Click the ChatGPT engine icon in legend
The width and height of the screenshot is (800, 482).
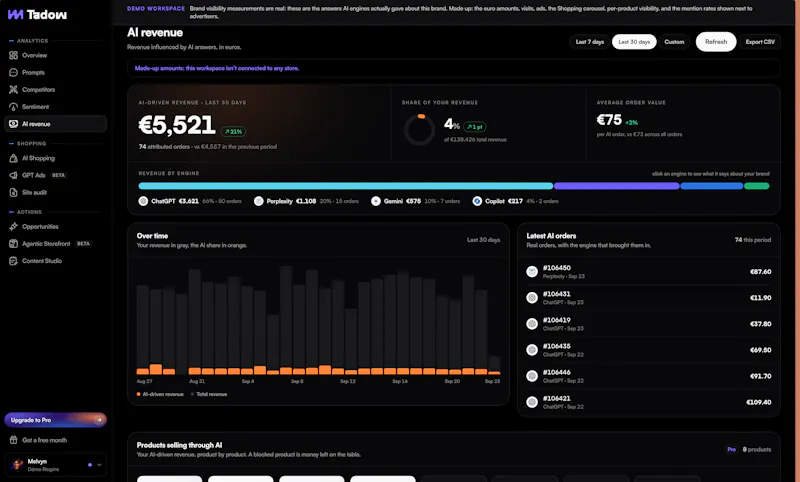tap(143, 201)
